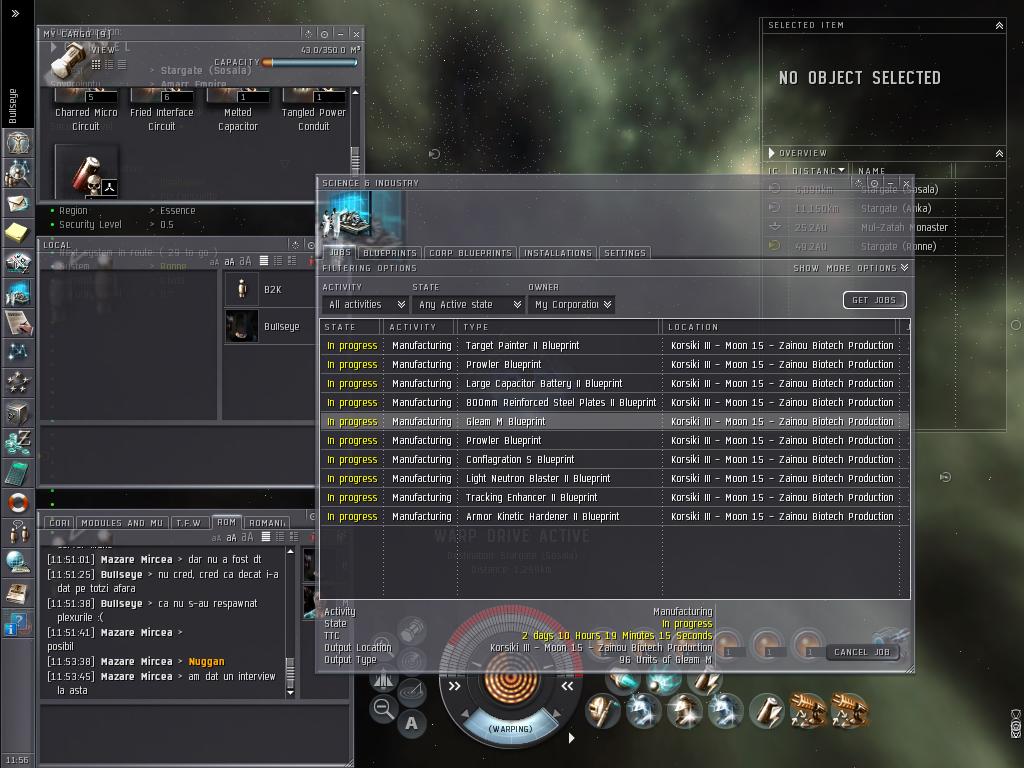Select B2K in Local member list
The height and width of the screenshot is (768, 1024).
(x=272, y=289)
